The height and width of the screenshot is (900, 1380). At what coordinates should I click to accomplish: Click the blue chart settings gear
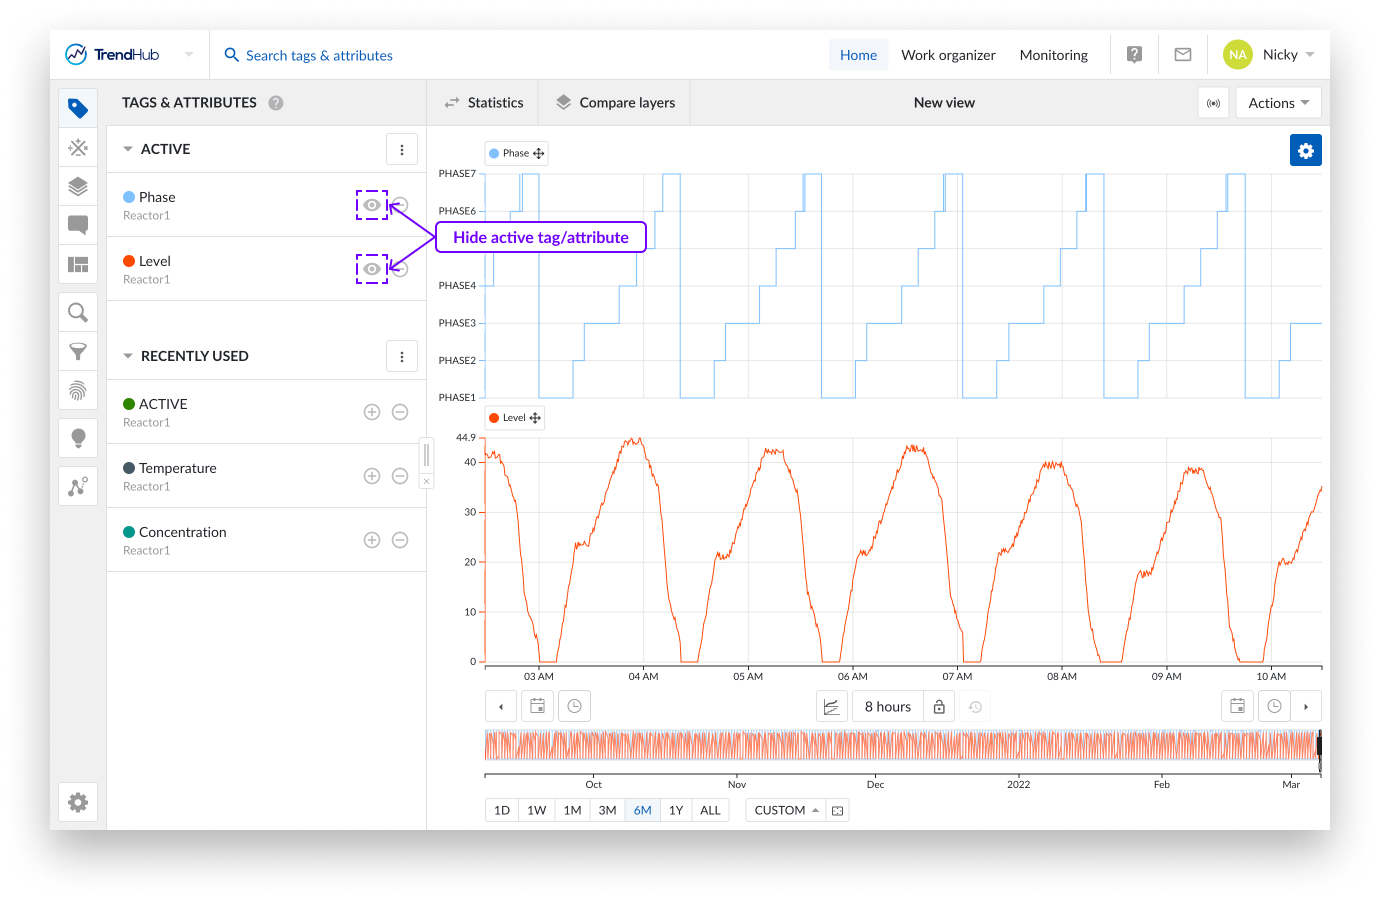click(x=1305, y=151)
